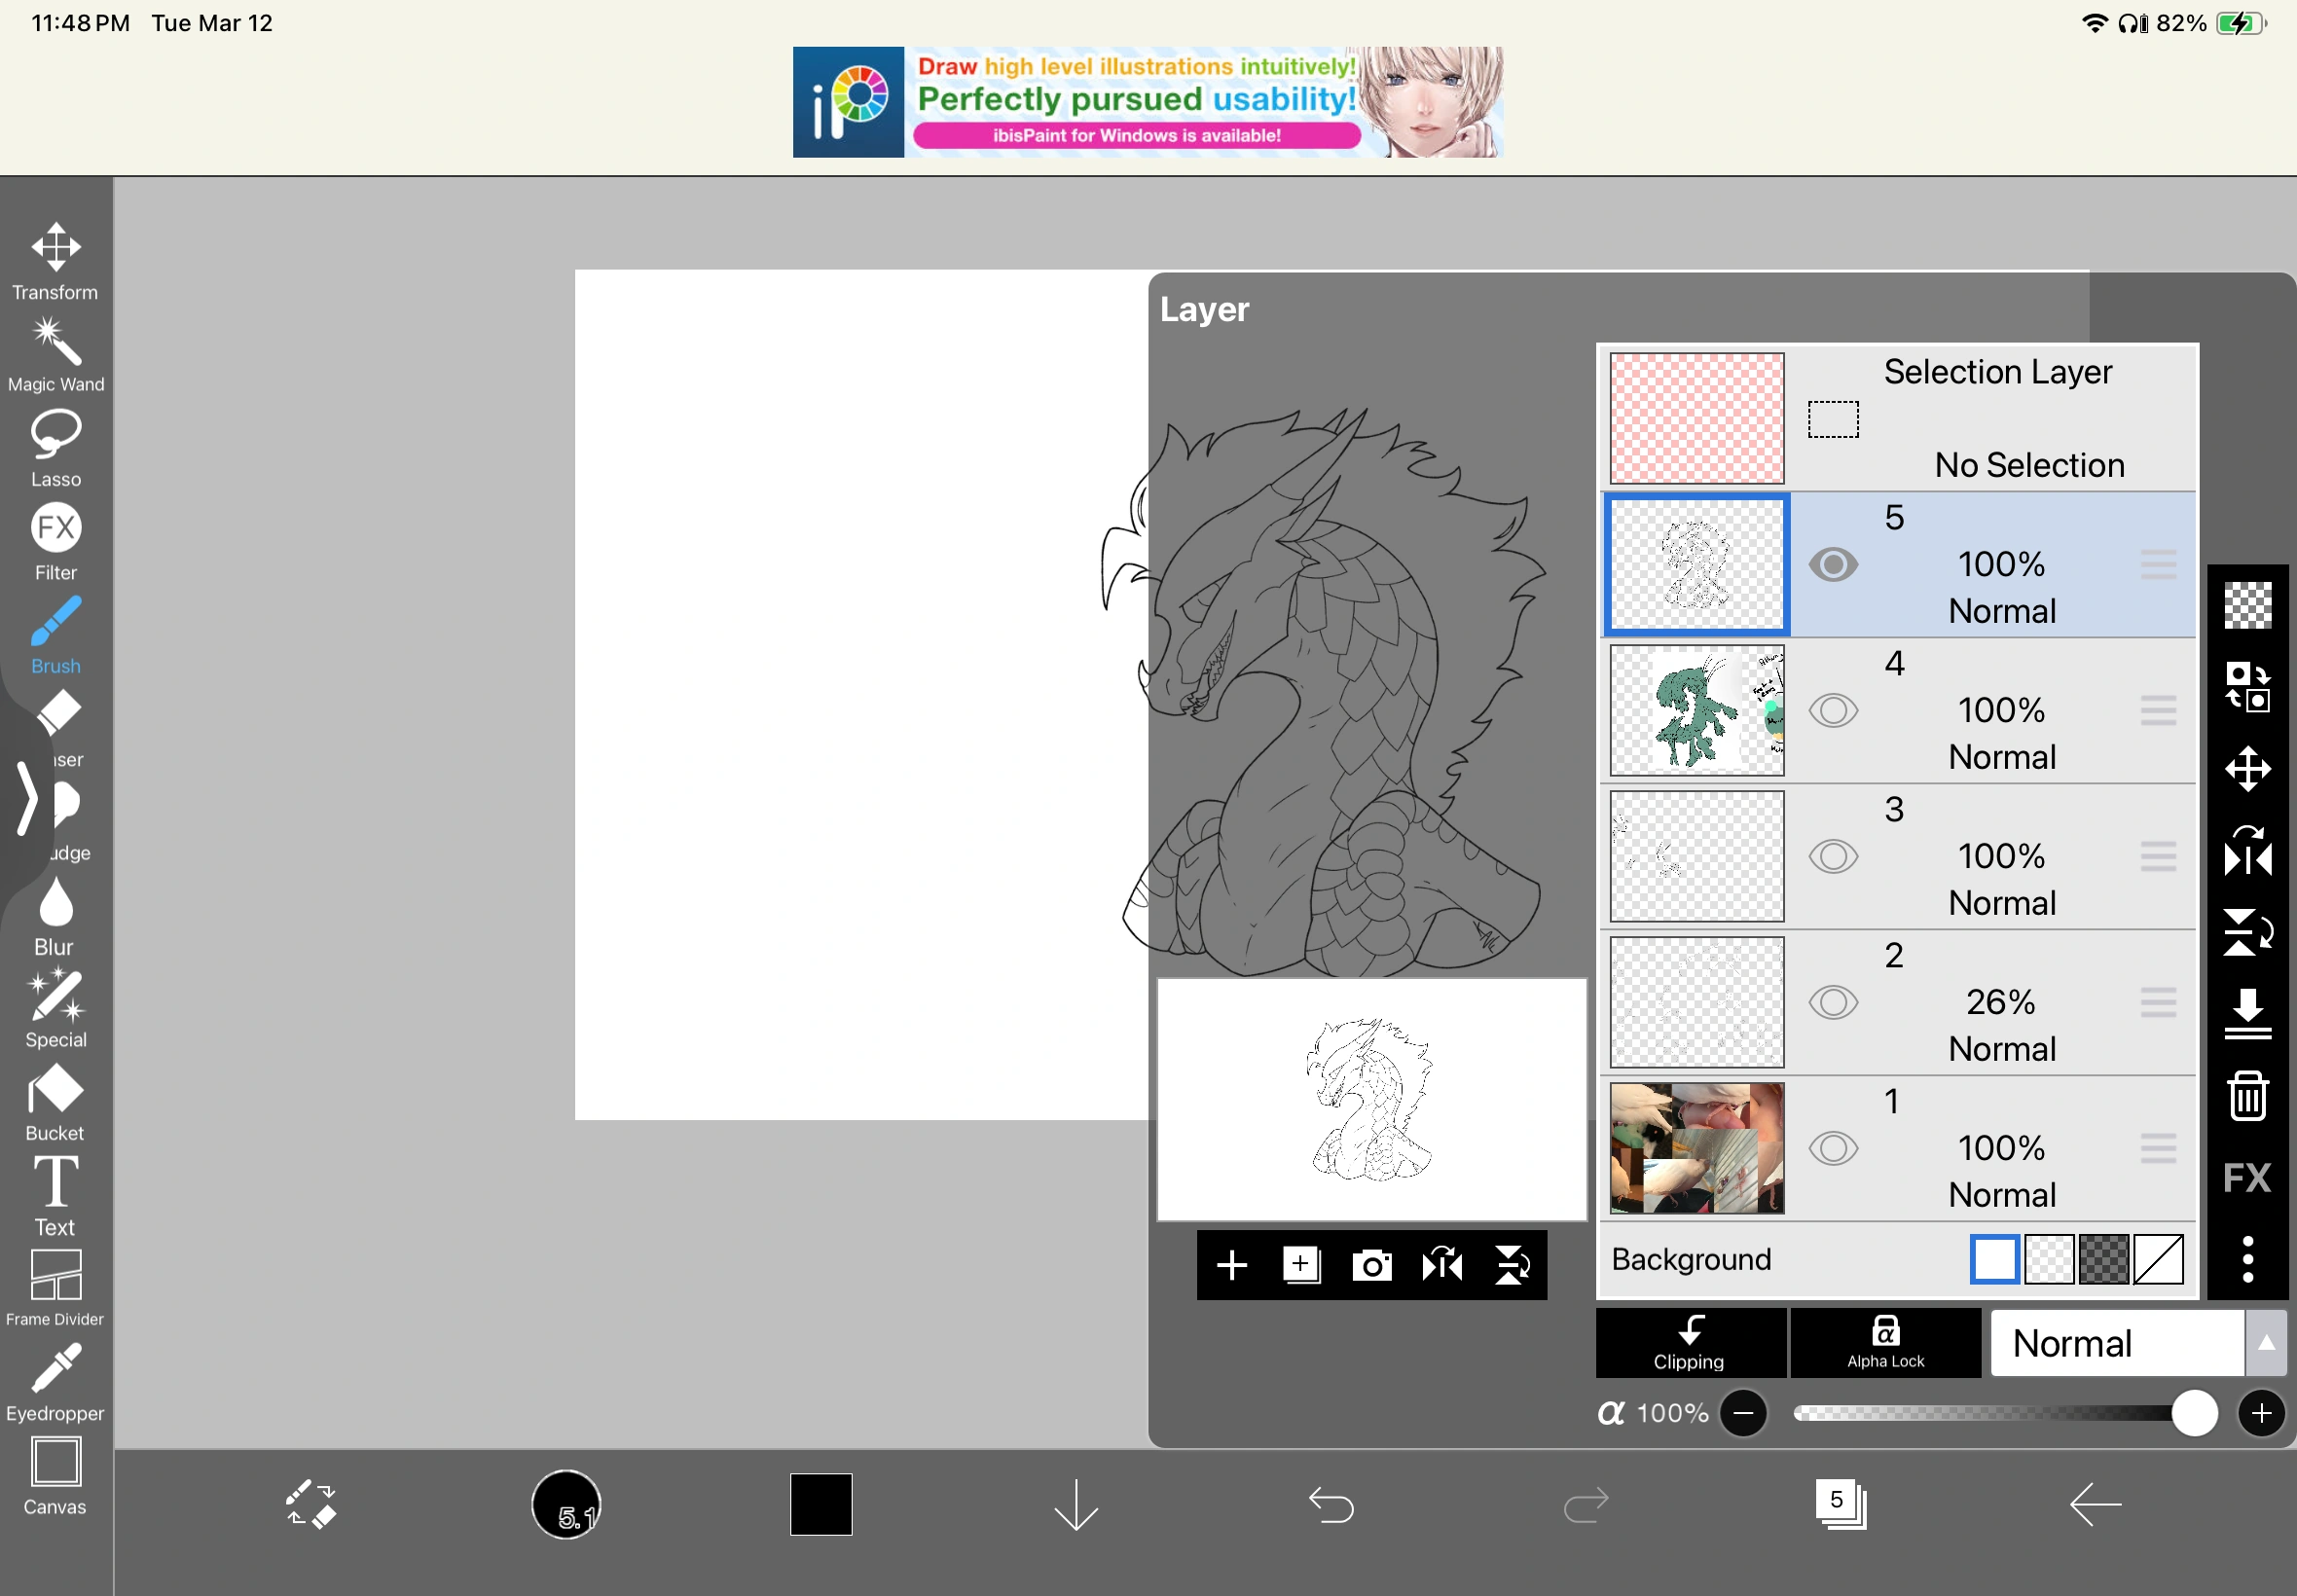
Task: Enable Clipping for the layer
Action: [1689, 1343]
